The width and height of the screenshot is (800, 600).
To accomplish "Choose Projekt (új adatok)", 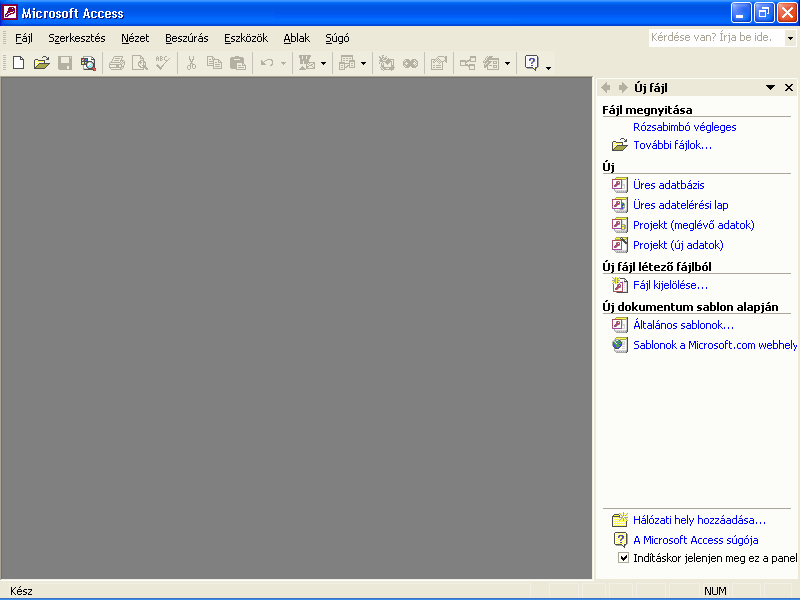I will [x=678, y=245].
